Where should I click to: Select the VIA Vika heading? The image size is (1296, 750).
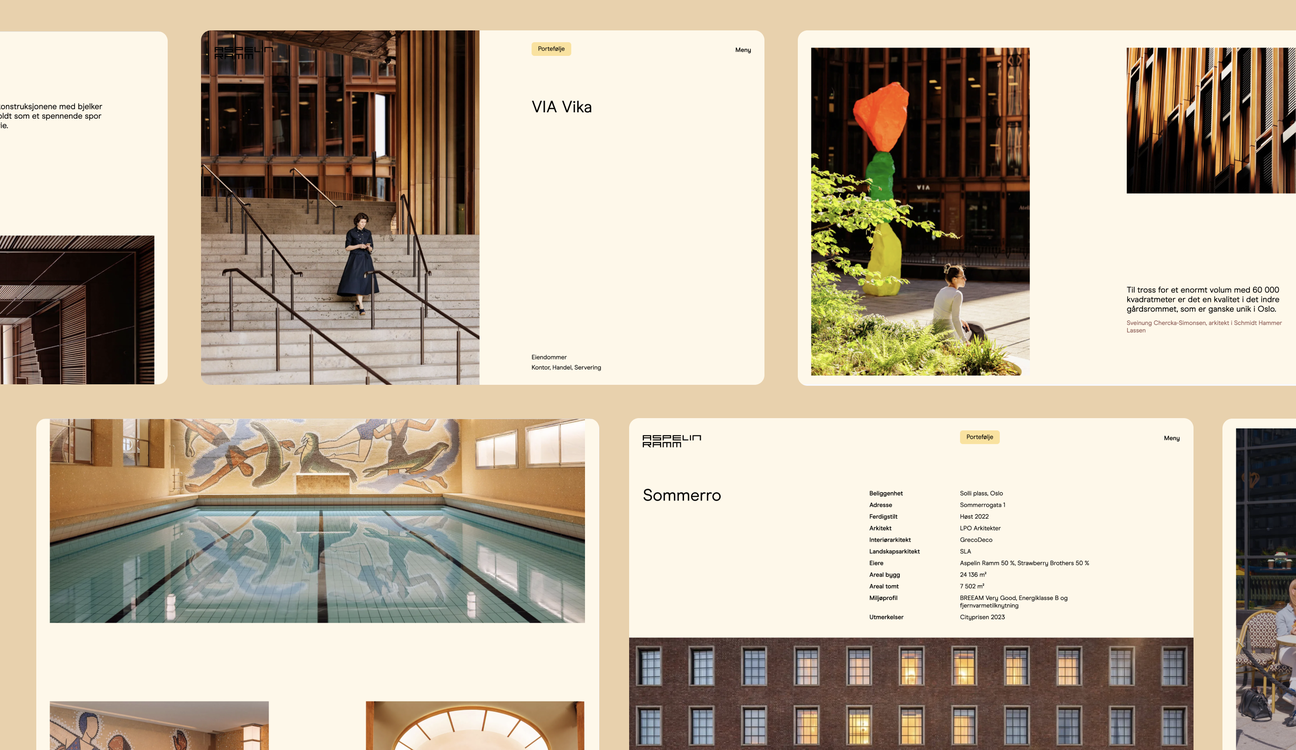561,107
